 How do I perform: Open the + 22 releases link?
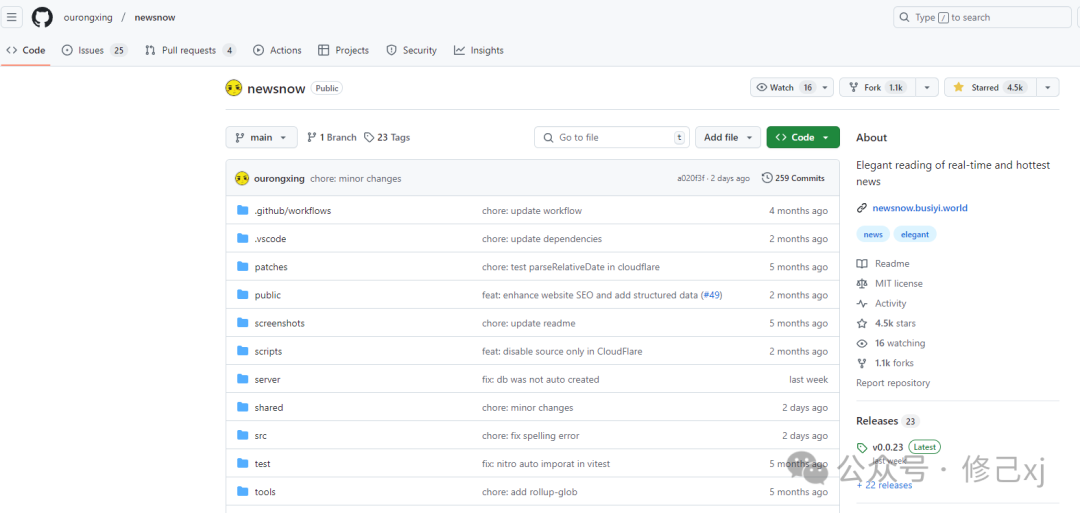point(884,485)
